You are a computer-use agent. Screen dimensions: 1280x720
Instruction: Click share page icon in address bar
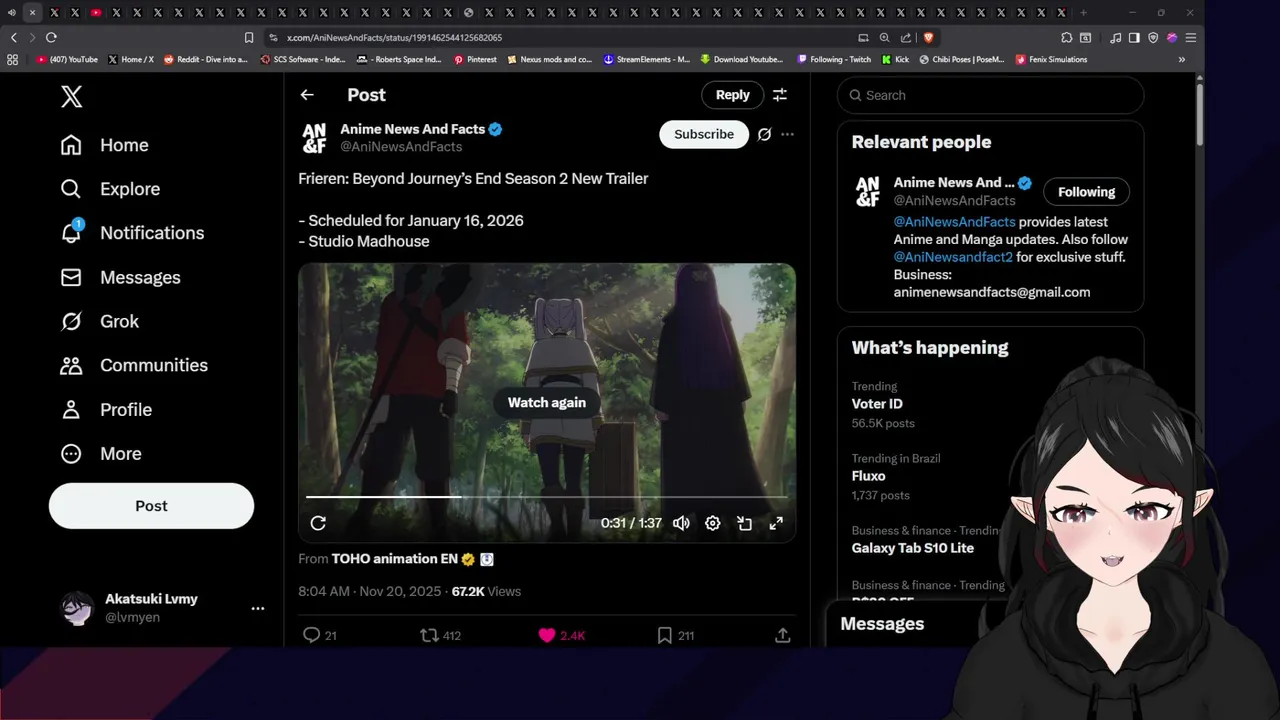point(906,37)
